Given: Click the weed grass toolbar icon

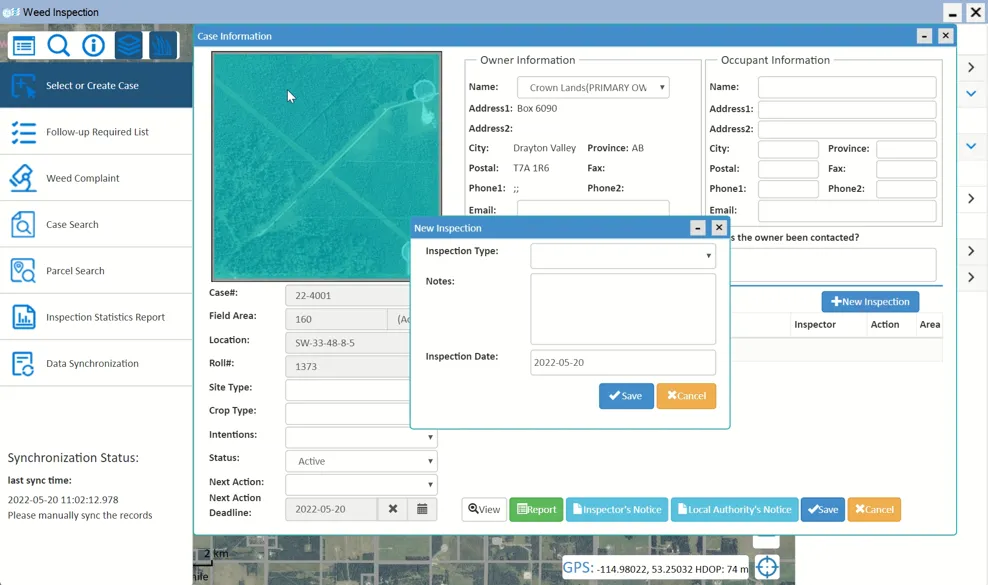Looking at the screenshot, I should coord(163,46).
